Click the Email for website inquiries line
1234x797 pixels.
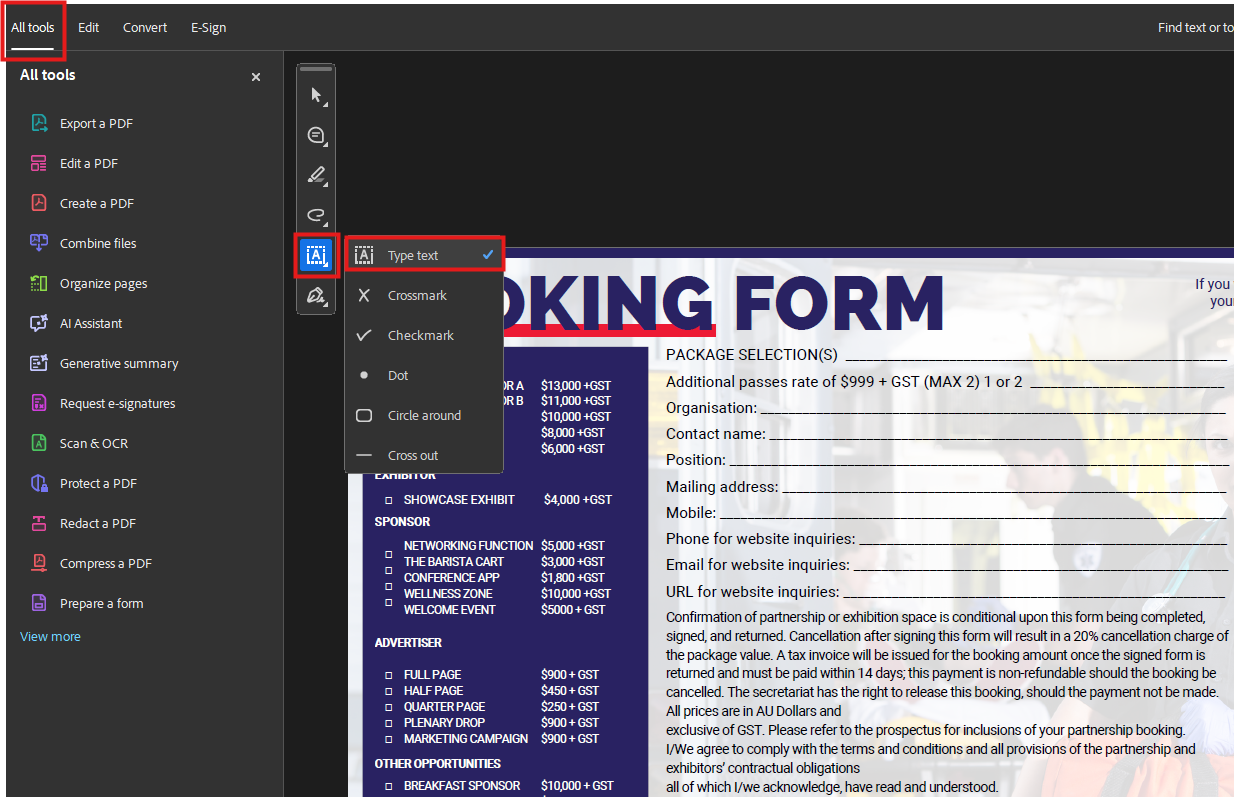tap(1040, 569)
